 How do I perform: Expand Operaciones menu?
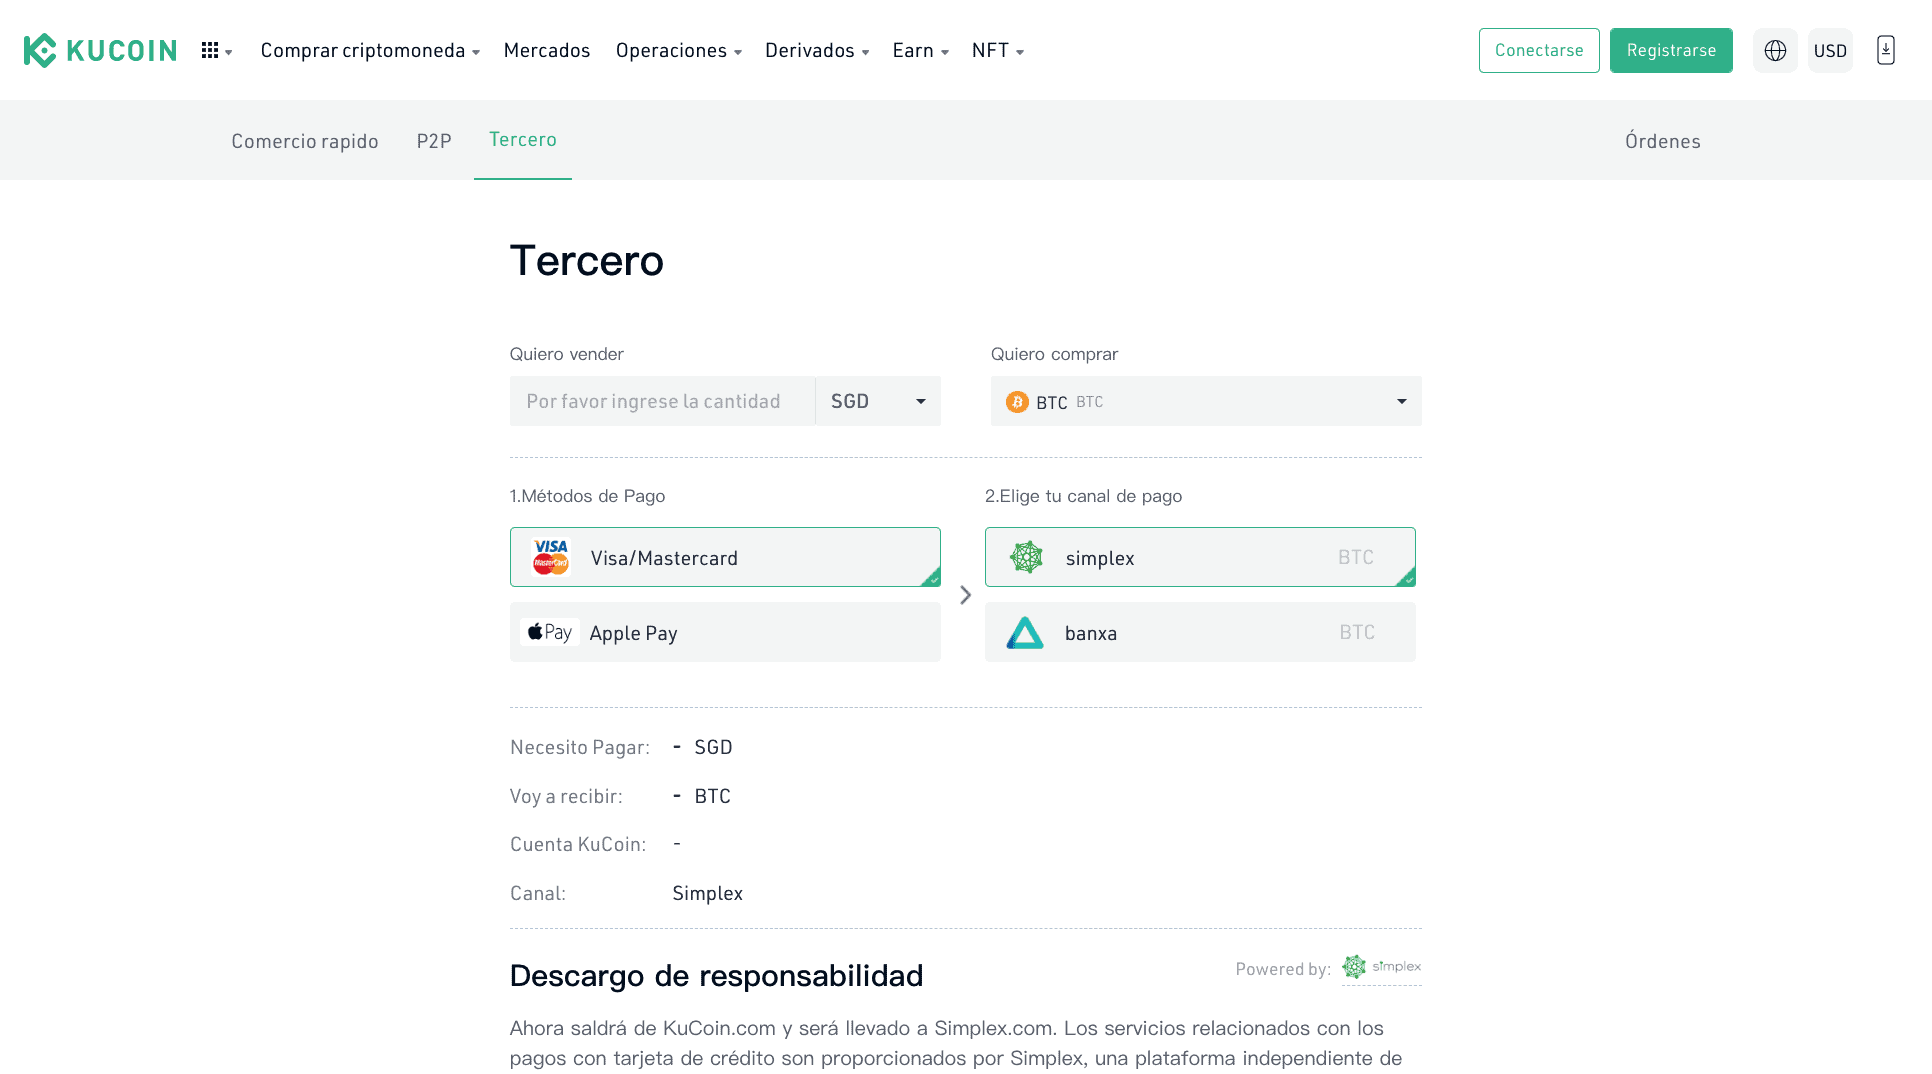coord(678,51)
